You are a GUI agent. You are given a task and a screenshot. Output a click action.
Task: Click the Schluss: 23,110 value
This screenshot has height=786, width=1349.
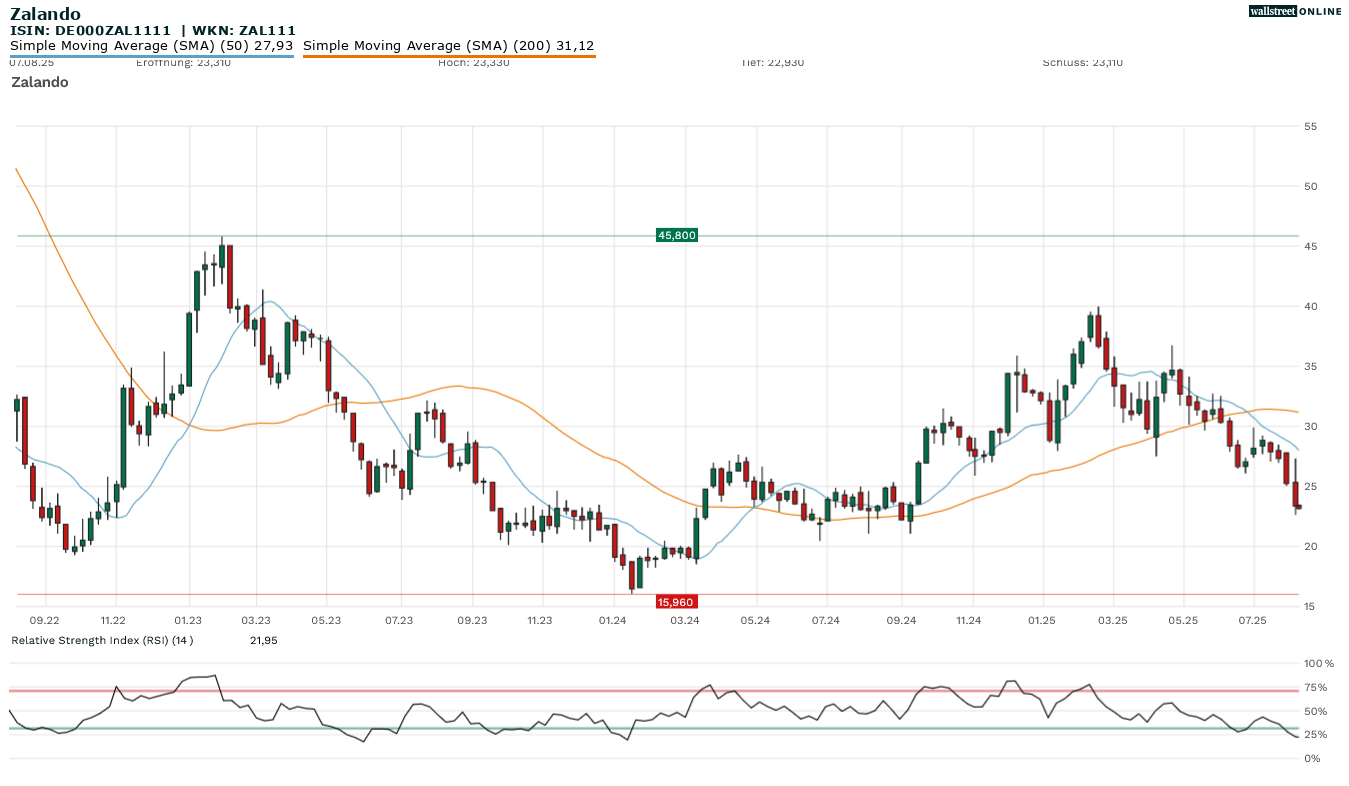[1082, 62]
